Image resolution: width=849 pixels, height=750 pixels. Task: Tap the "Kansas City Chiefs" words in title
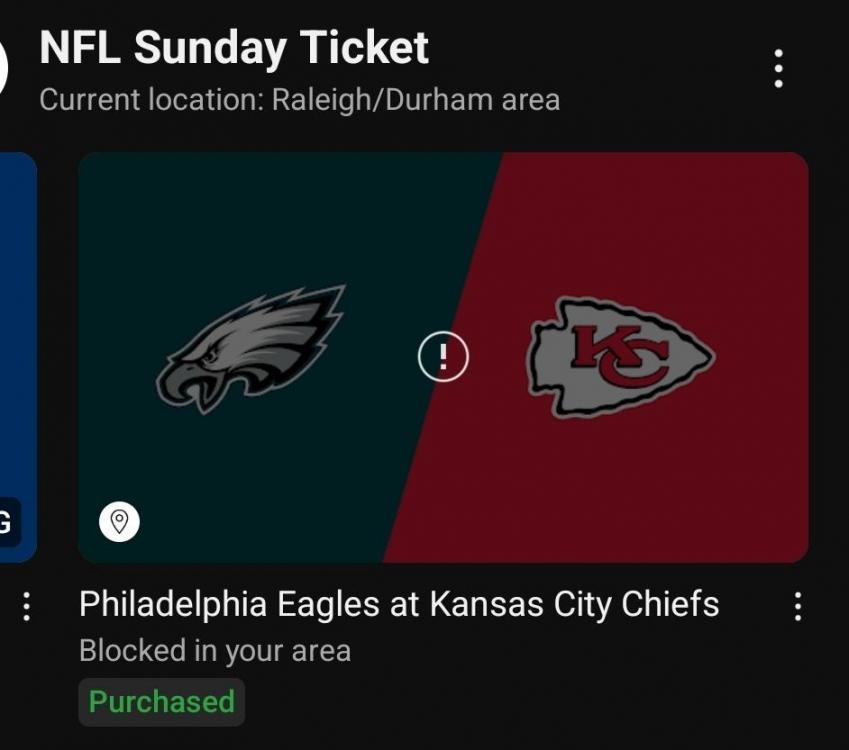(574, 604)
